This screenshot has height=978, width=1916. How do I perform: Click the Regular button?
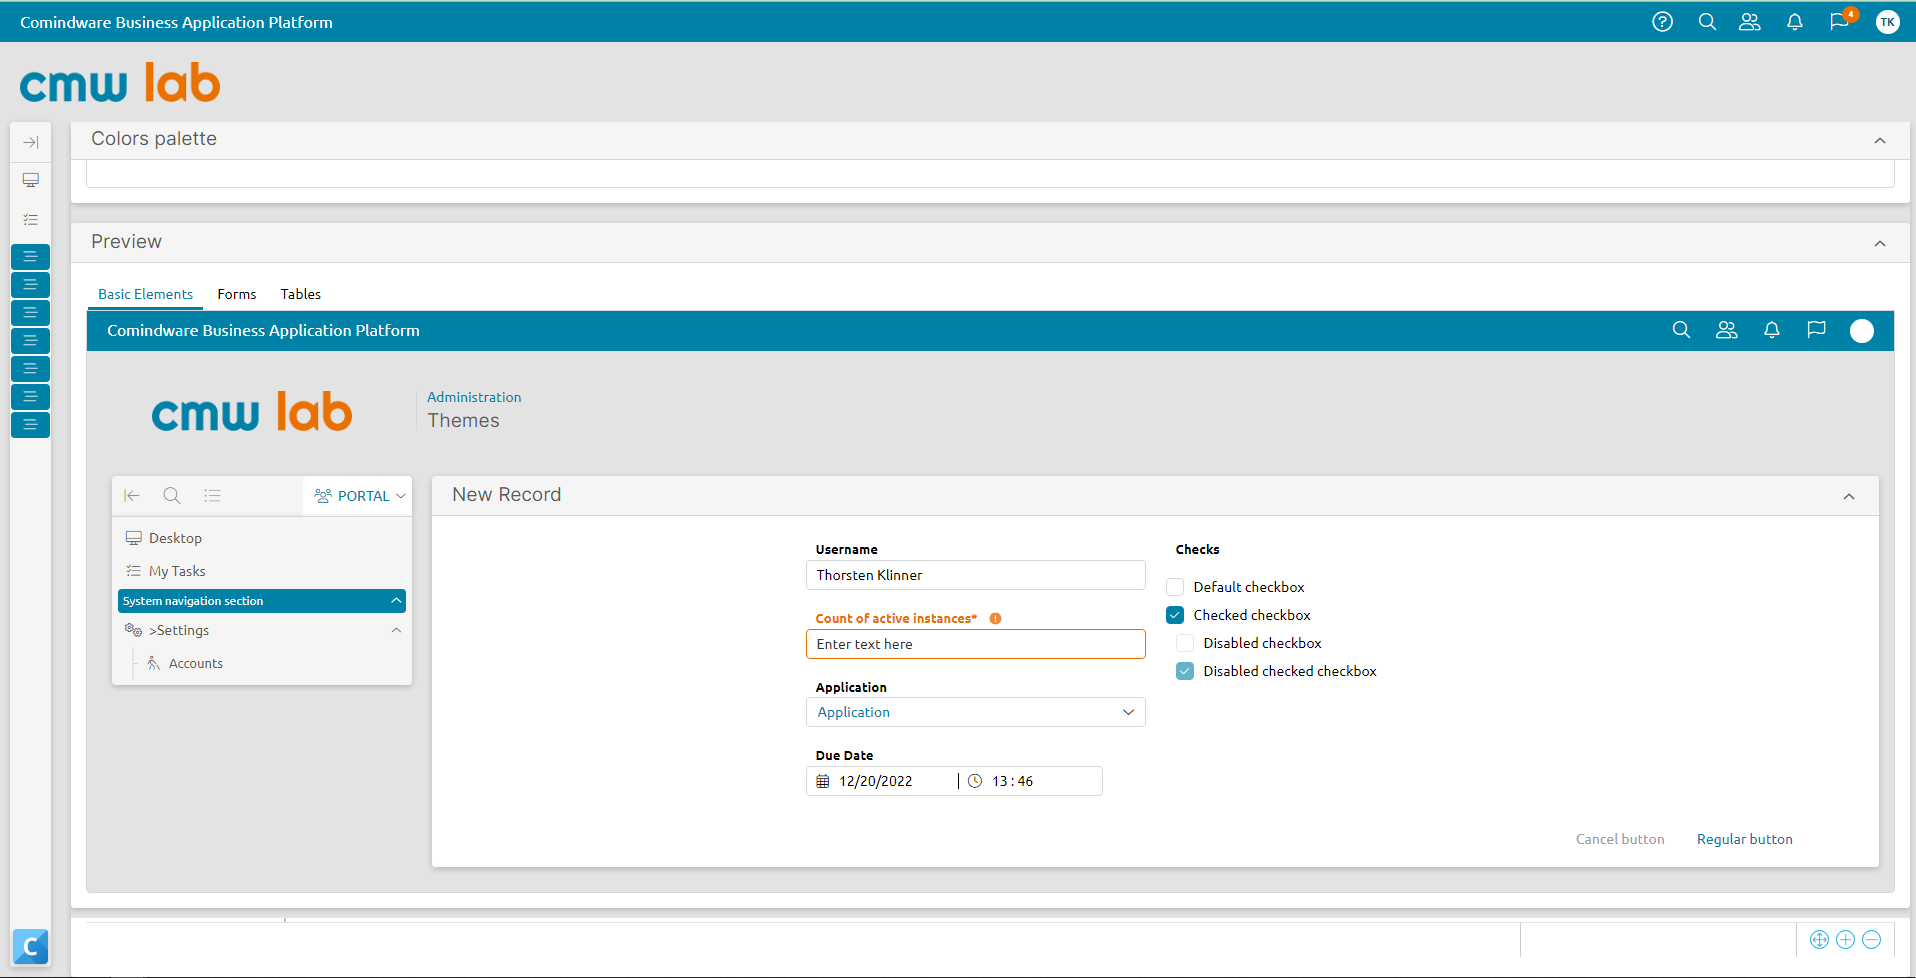[1745, 839]
